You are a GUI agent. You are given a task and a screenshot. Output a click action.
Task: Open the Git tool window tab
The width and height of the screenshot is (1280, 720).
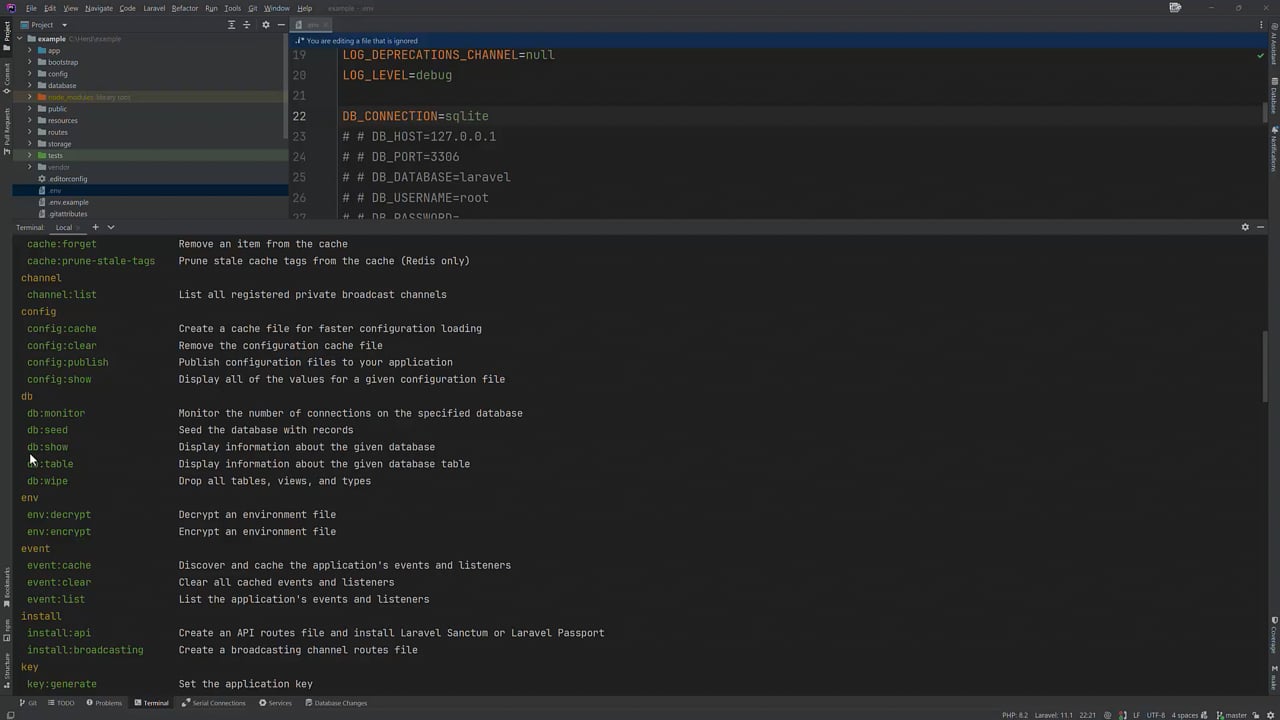pos(28,703)
